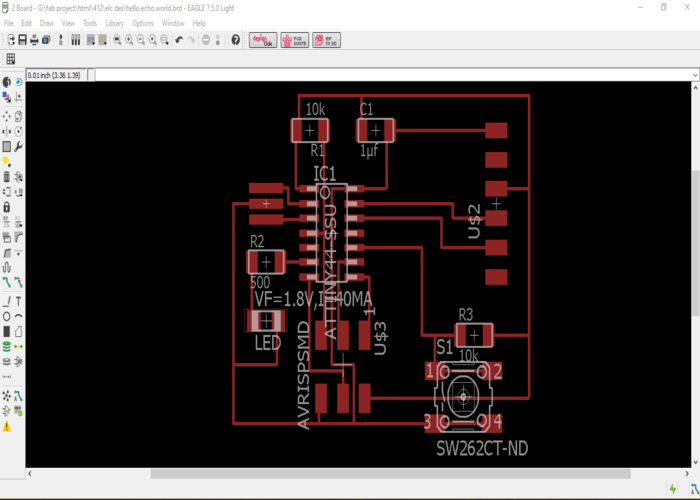Open the Tools menu

(90, 23)
